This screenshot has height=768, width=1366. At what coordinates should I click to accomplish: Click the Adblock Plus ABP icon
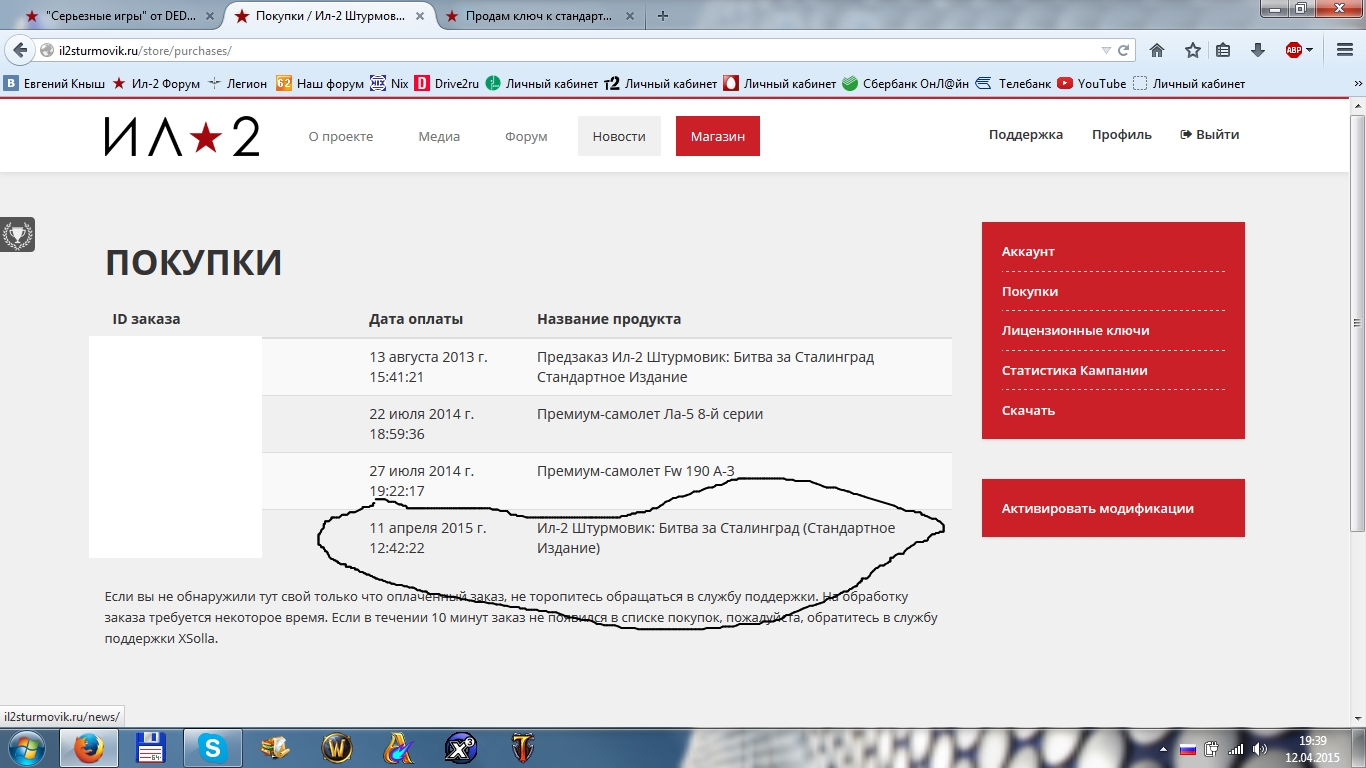pyautogui.click(x=1293, y=50)
